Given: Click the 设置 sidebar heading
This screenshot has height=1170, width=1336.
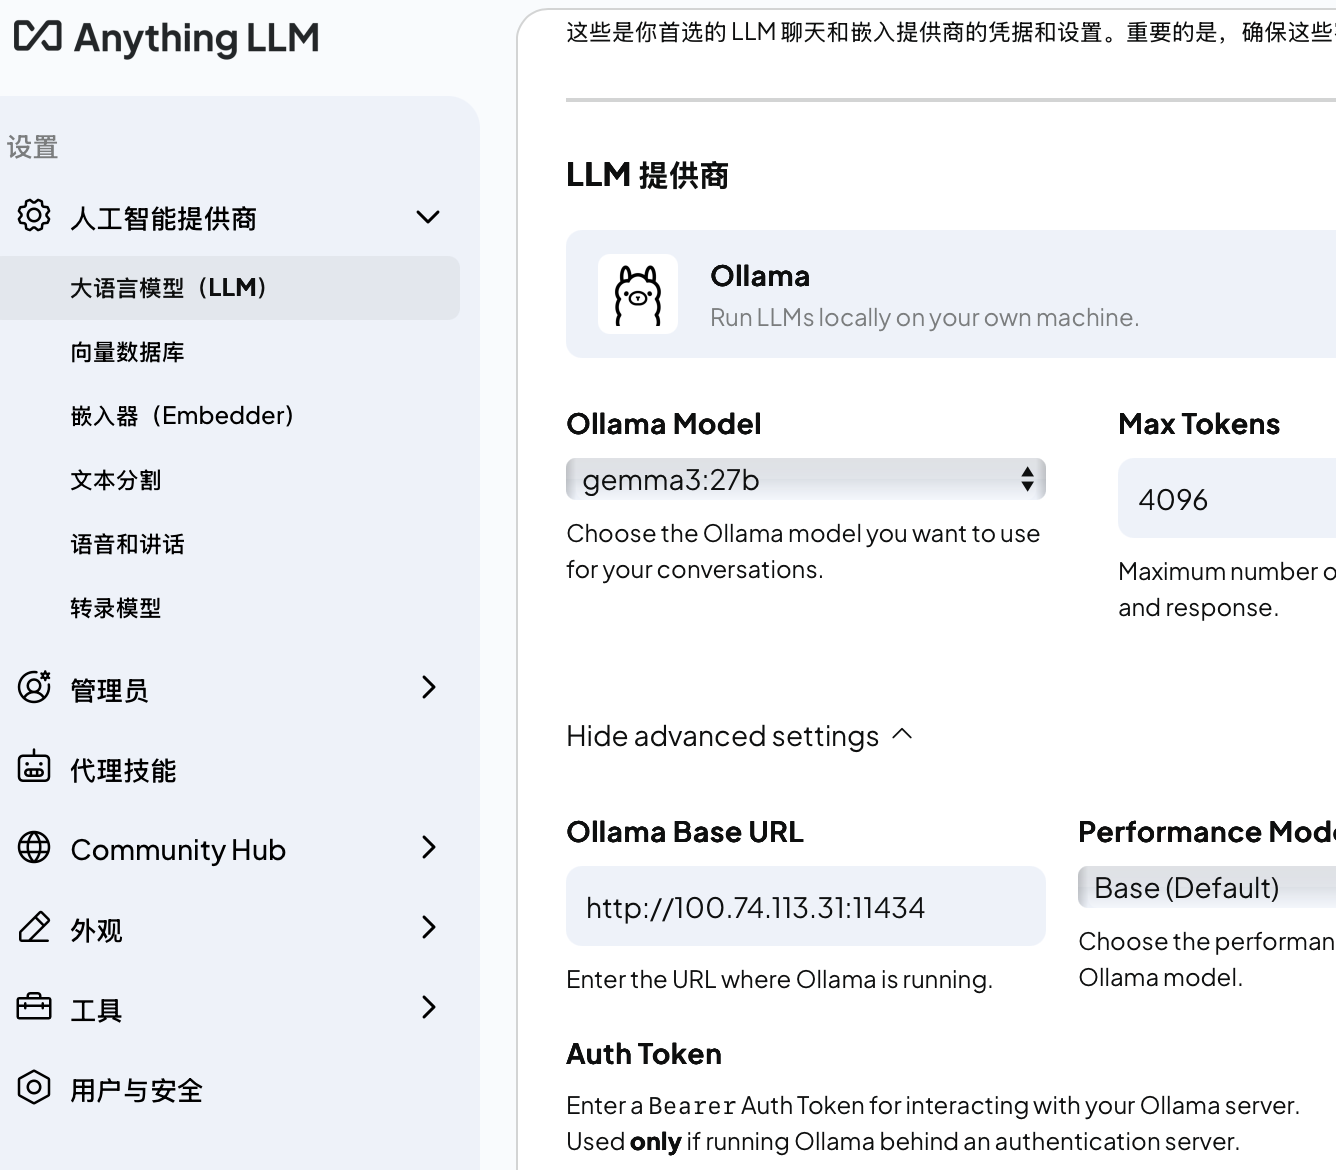Looking at the screenshot, I should (x=32, y=147).
